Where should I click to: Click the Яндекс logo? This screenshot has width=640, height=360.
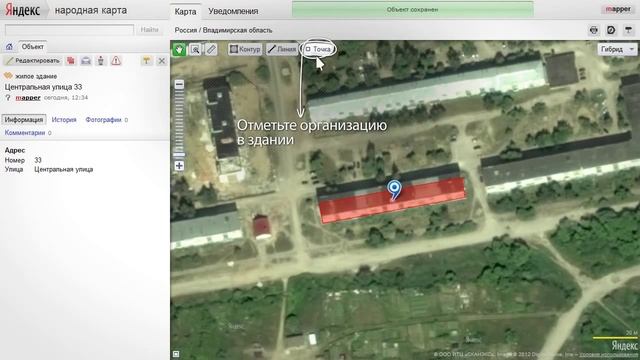(x=22, y=10)
